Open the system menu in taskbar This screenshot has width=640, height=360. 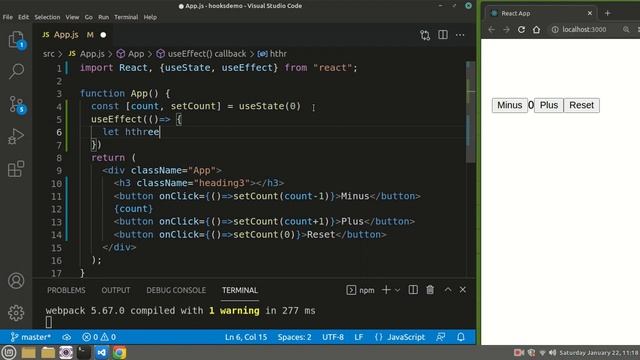9,352
